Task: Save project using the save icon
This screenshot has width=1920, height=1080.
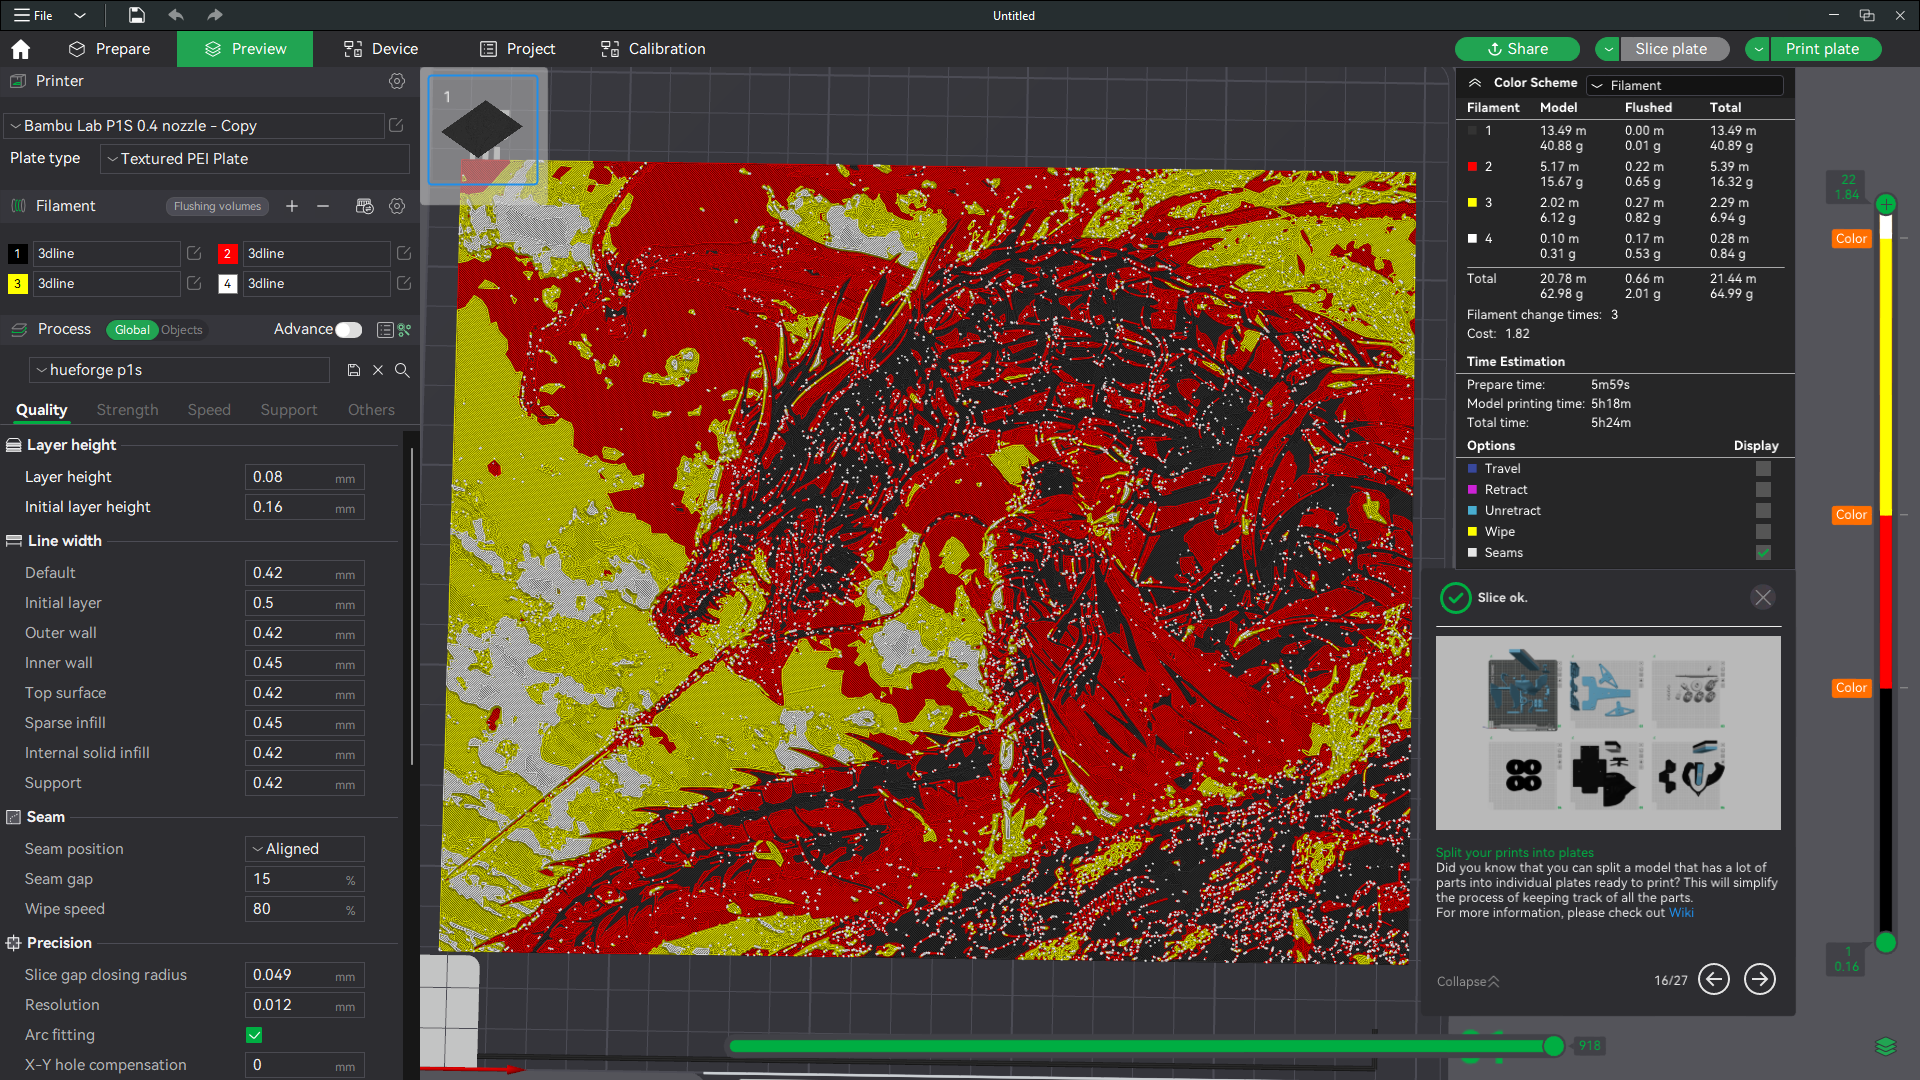Action: tap(137, 15)
